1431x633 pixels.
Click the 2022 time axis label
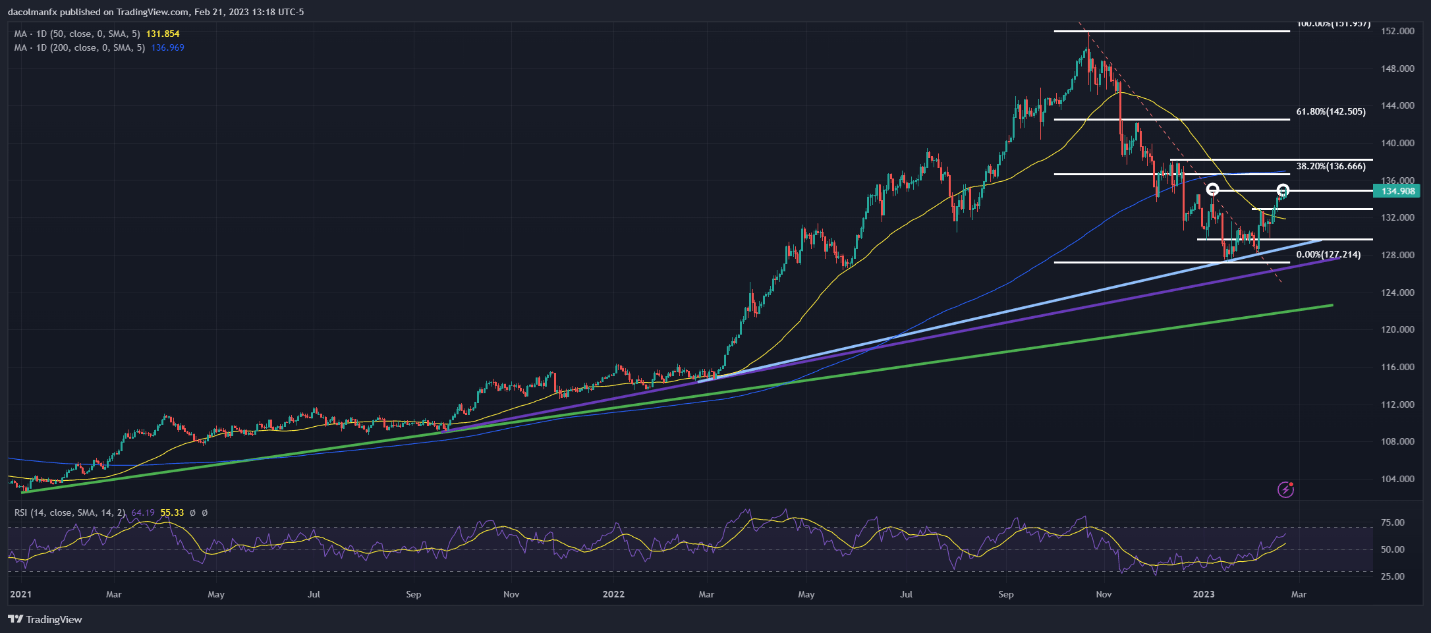[x=613, y=594]
